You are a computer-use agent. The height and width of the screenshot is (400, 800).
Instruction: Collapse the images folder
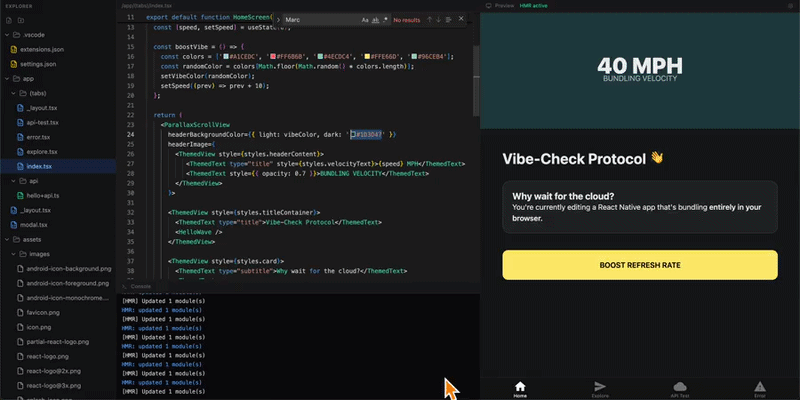tap(20, 254)
